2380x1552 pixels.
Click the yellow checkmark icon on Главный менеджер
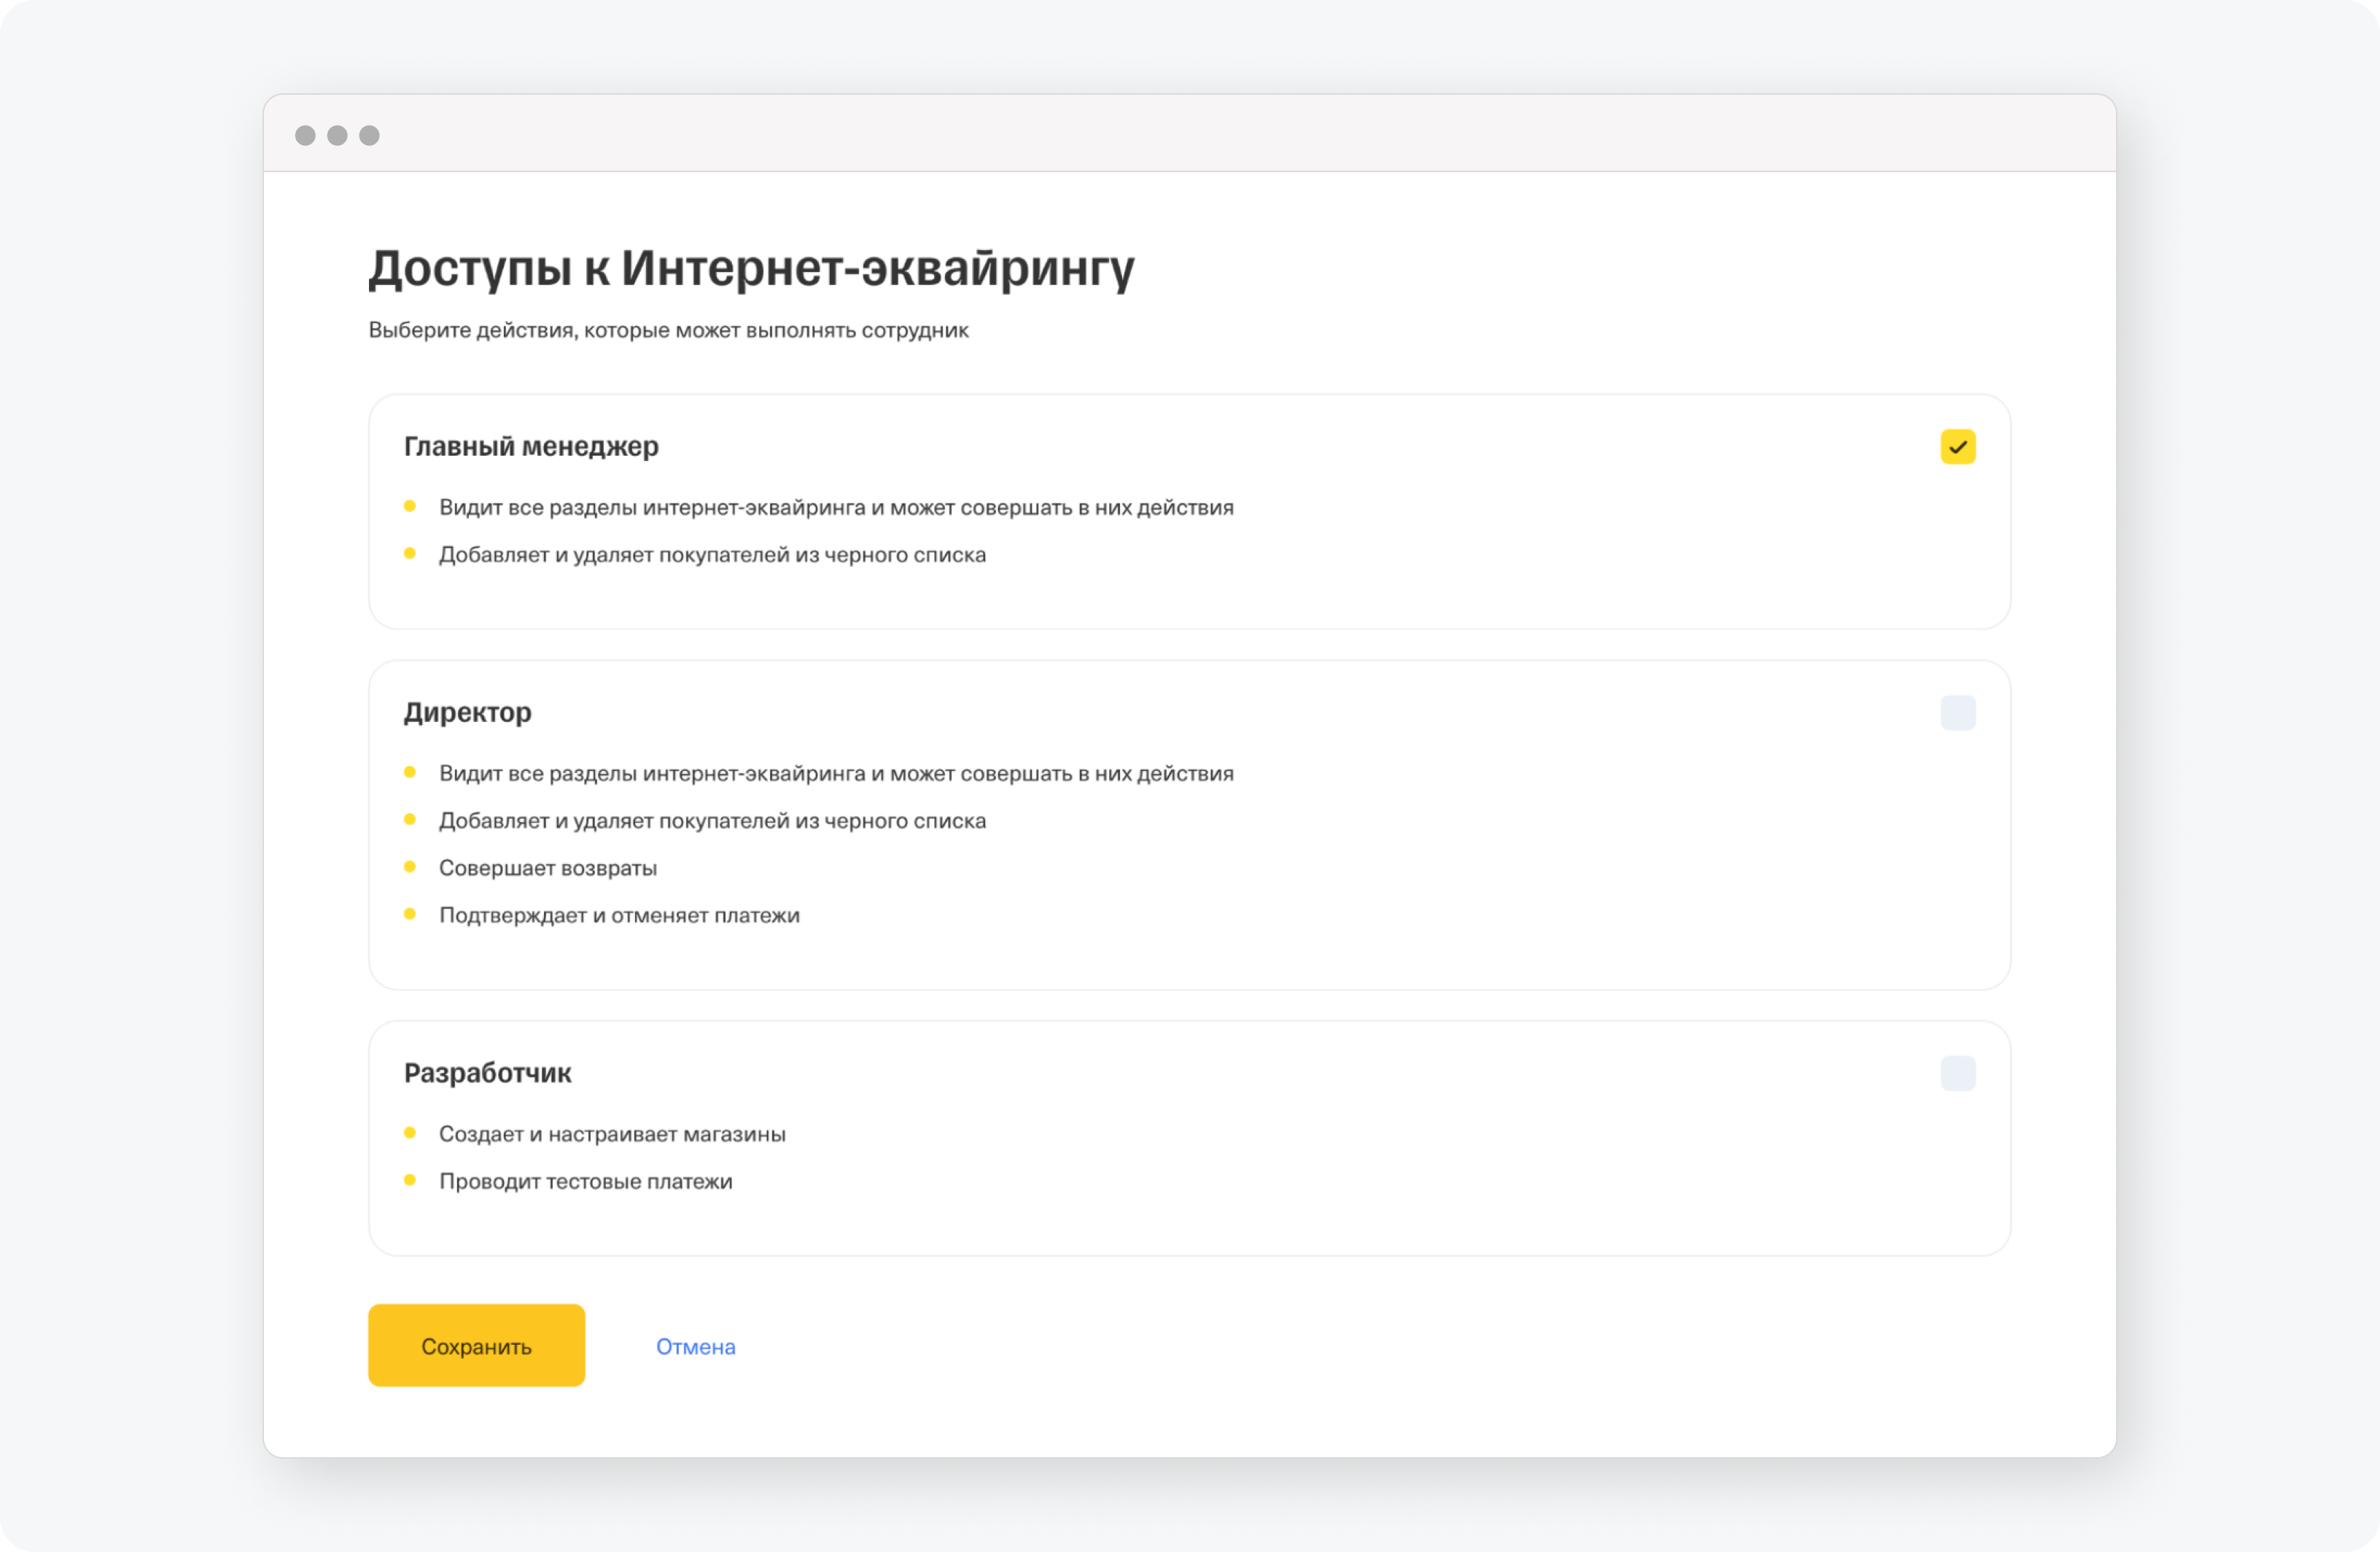pyautogui.click(x=1957, y=446)
